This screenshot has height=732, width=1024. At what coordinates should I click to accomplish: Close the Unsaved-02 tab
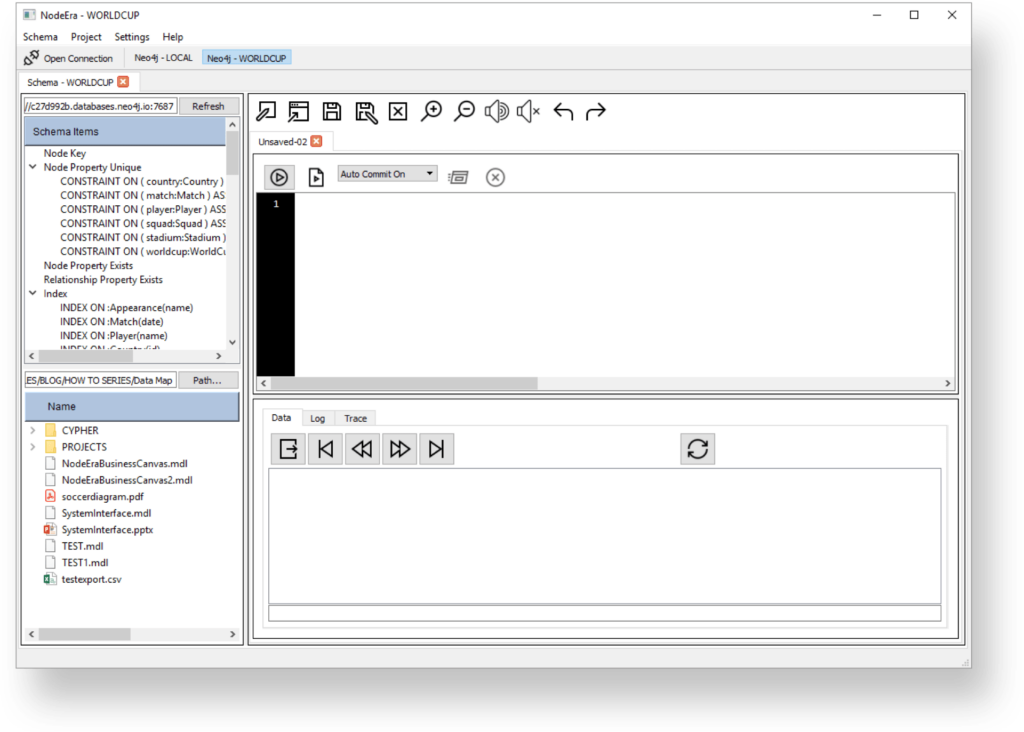[317, 141]
